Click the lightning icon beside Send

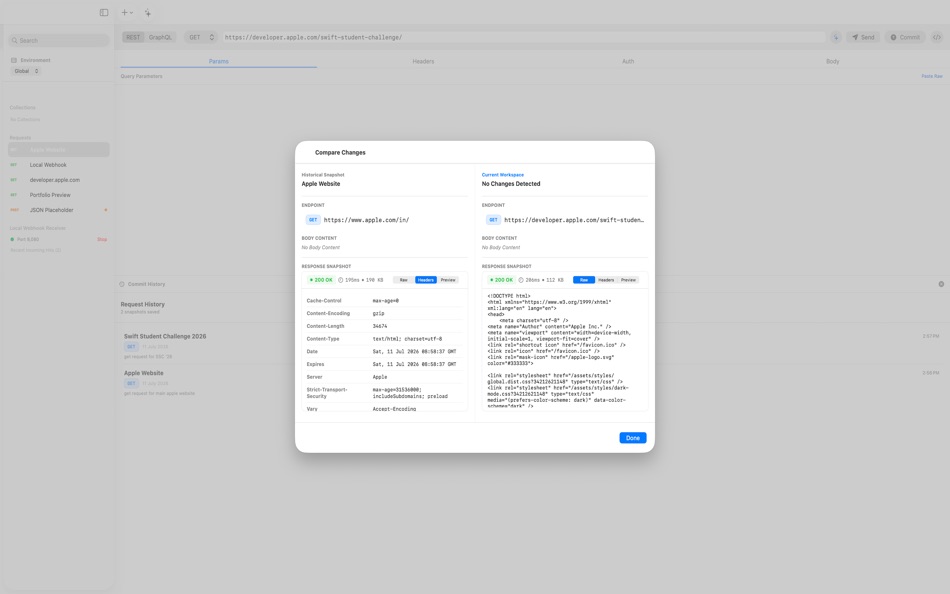pos(835,37)
